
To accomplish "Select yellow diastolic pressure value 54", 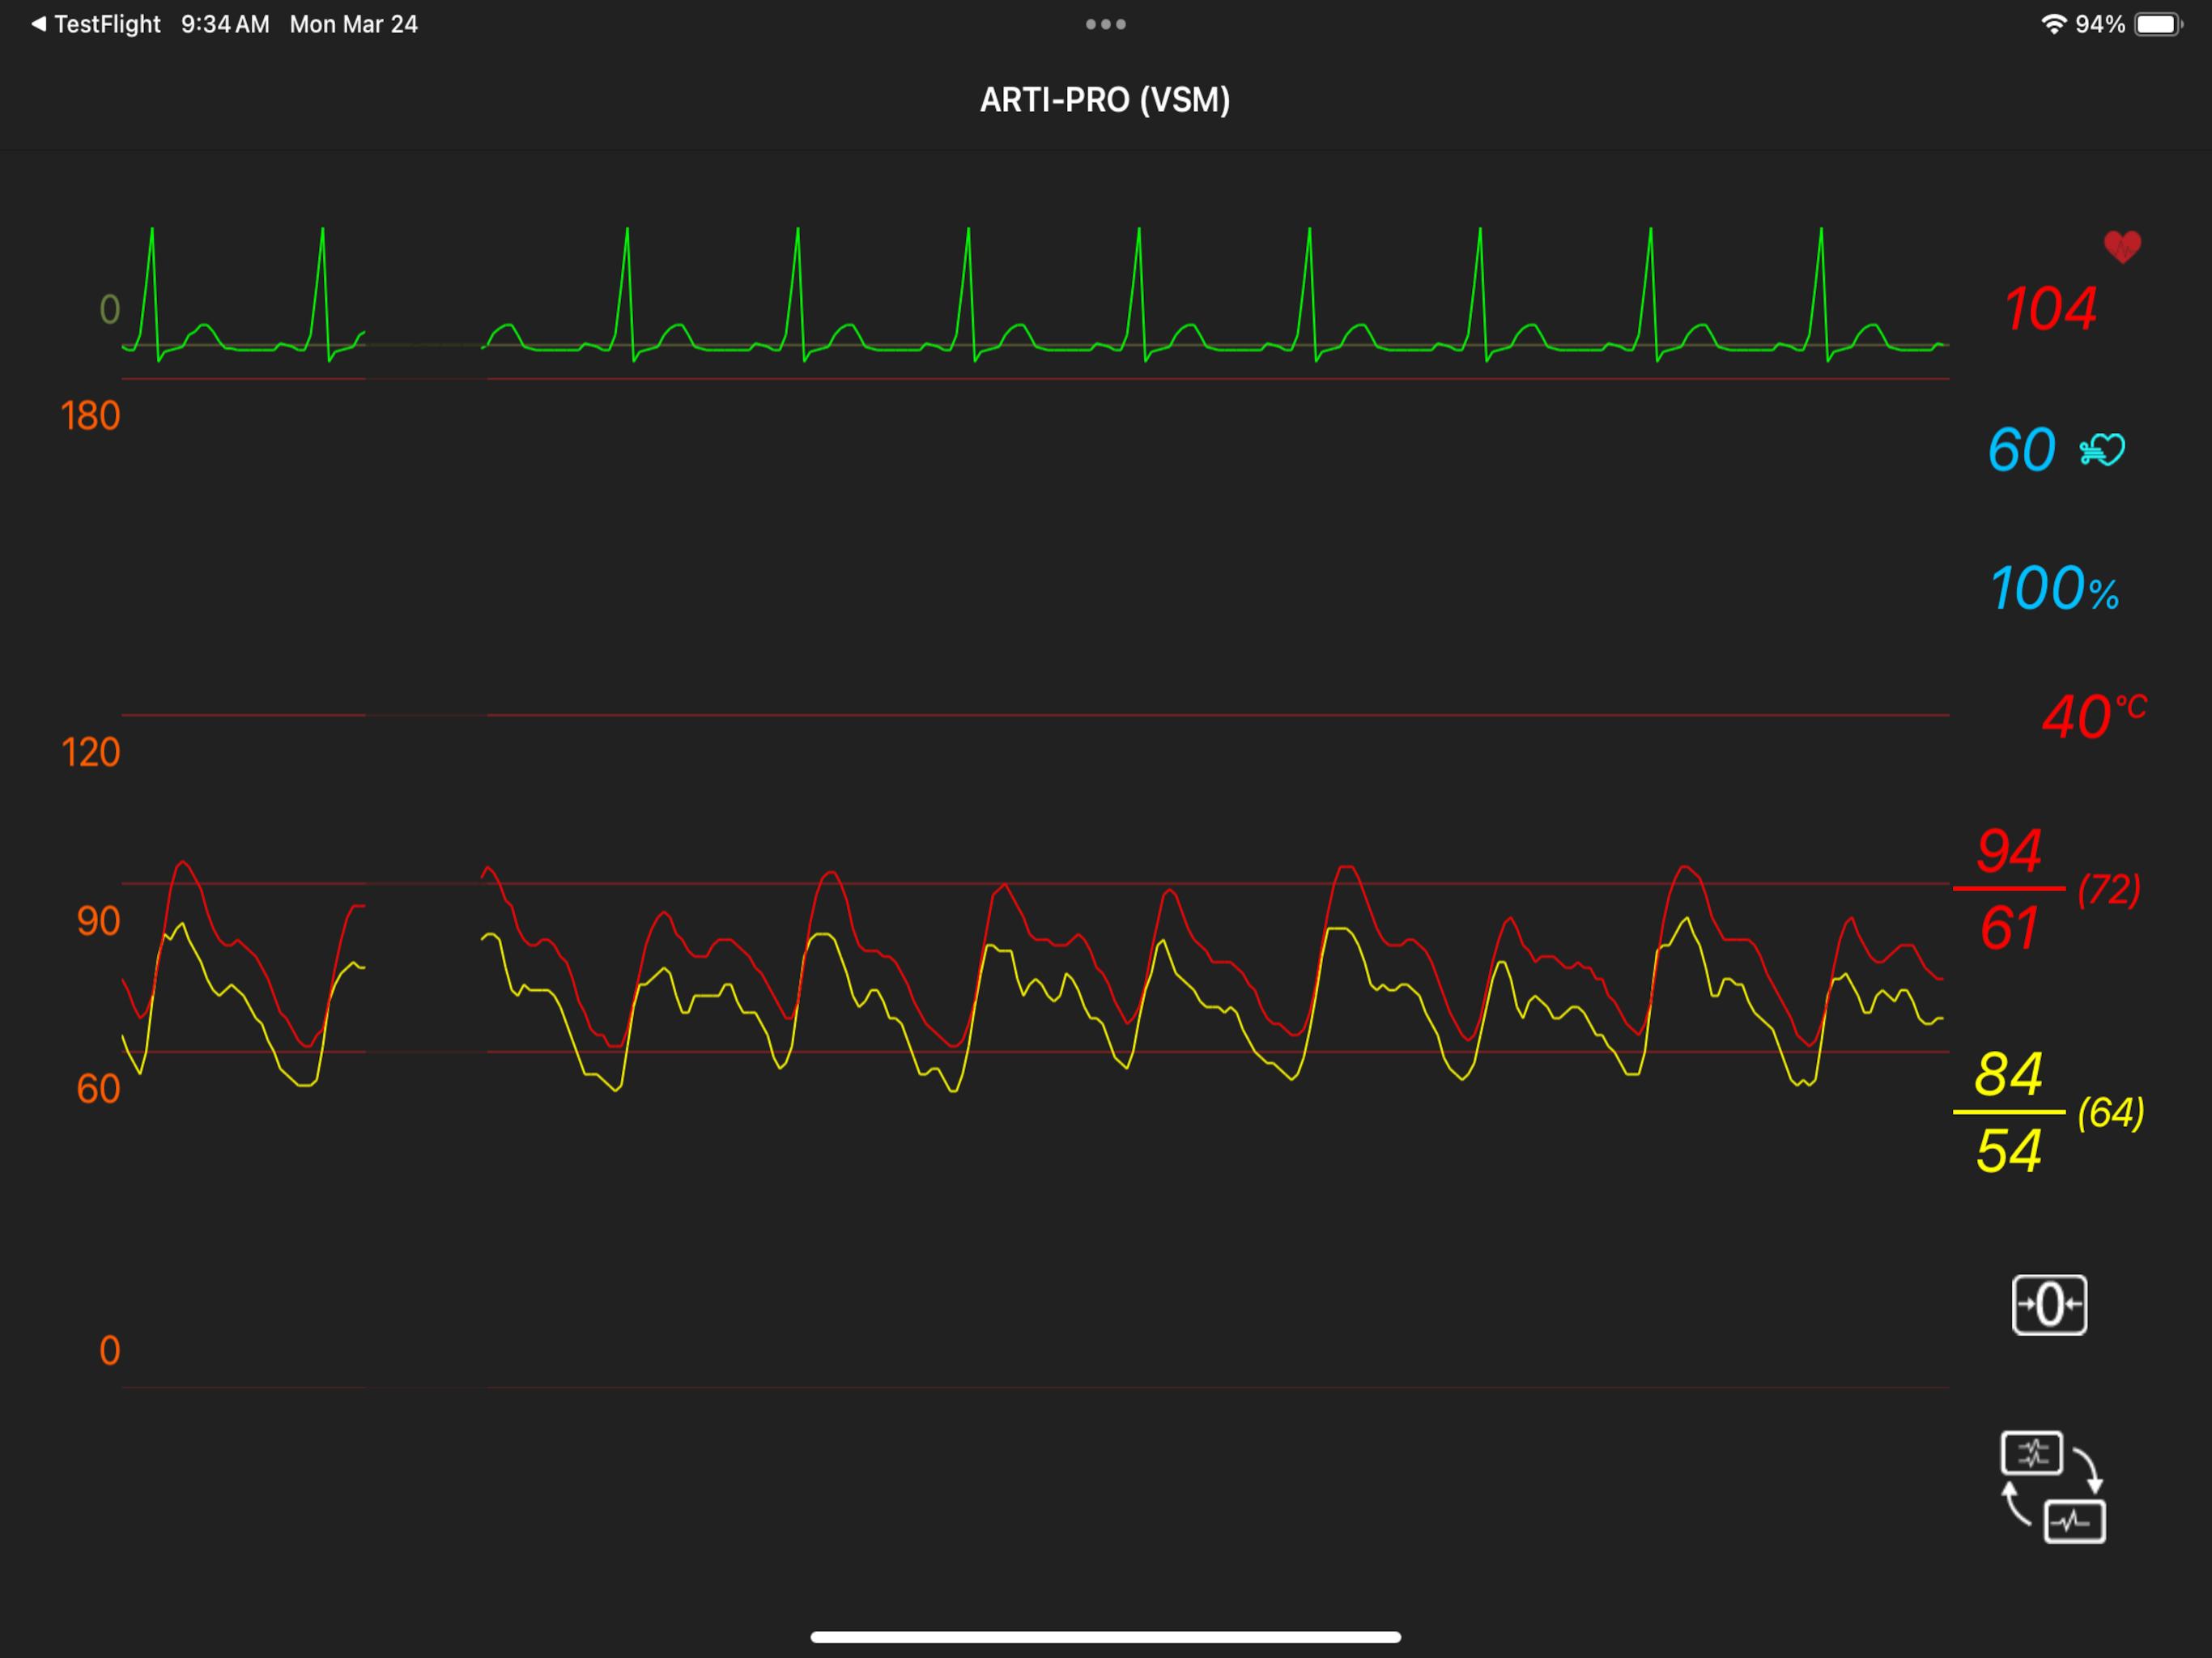I will click(x=2008, y=1151).
